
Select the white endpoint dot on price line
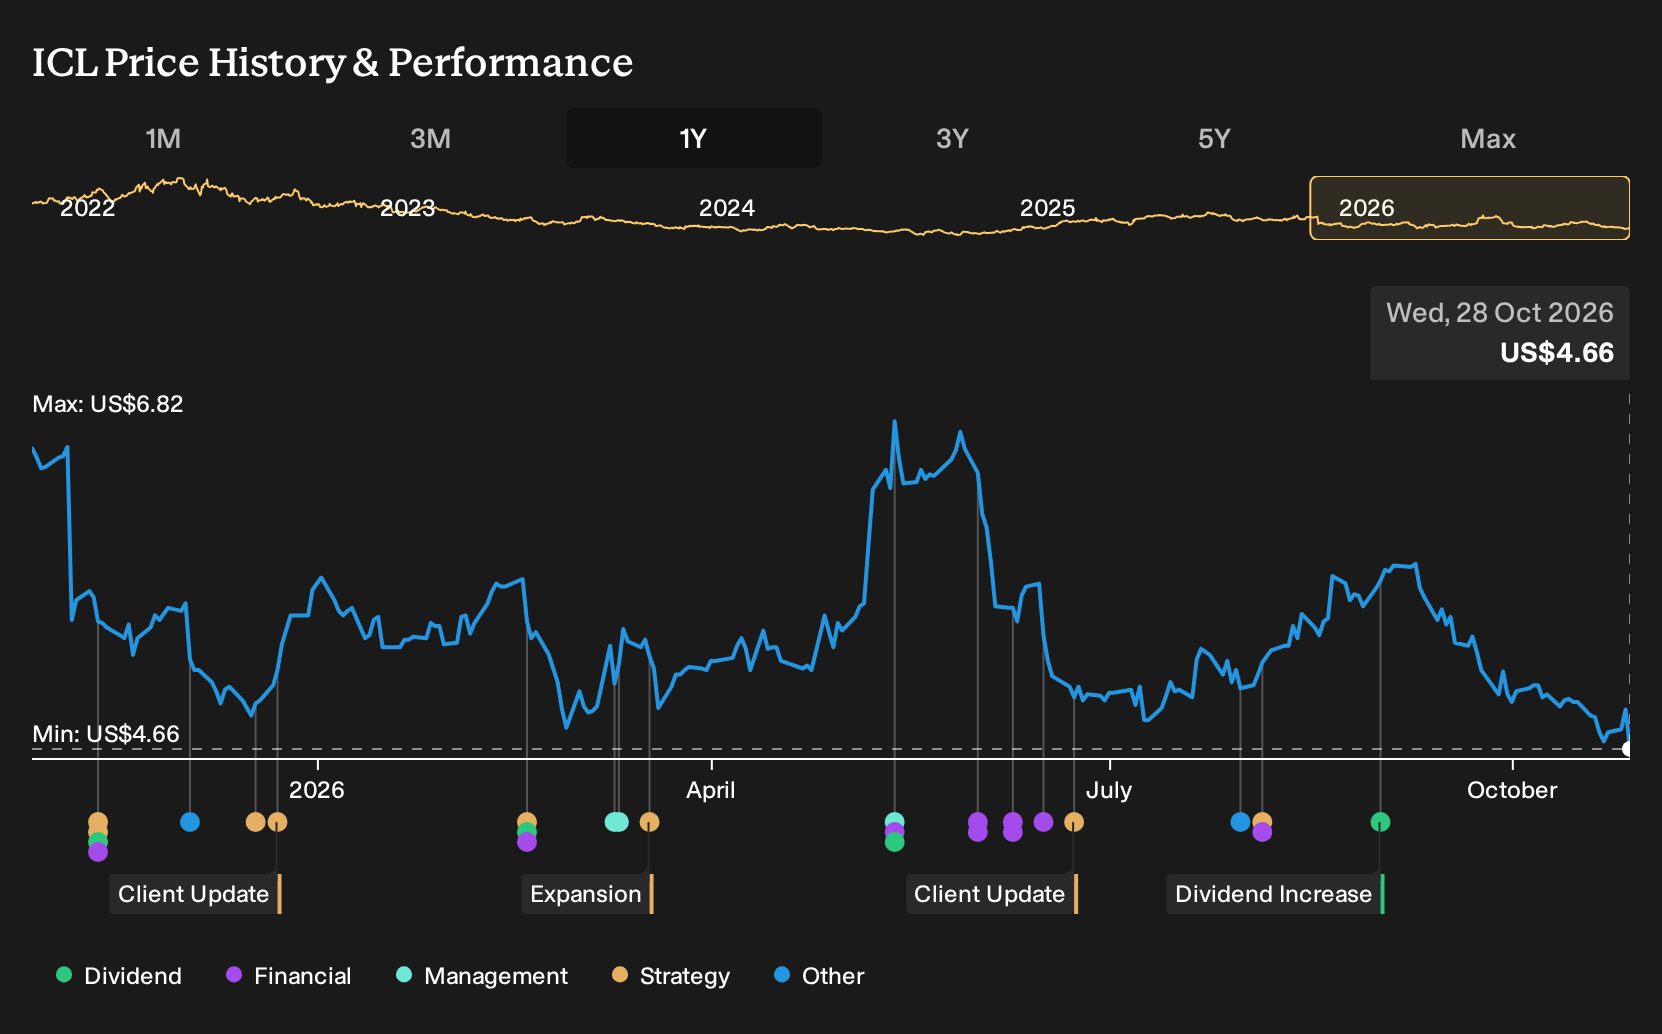pyautogui.click(x=1628, y=749)
